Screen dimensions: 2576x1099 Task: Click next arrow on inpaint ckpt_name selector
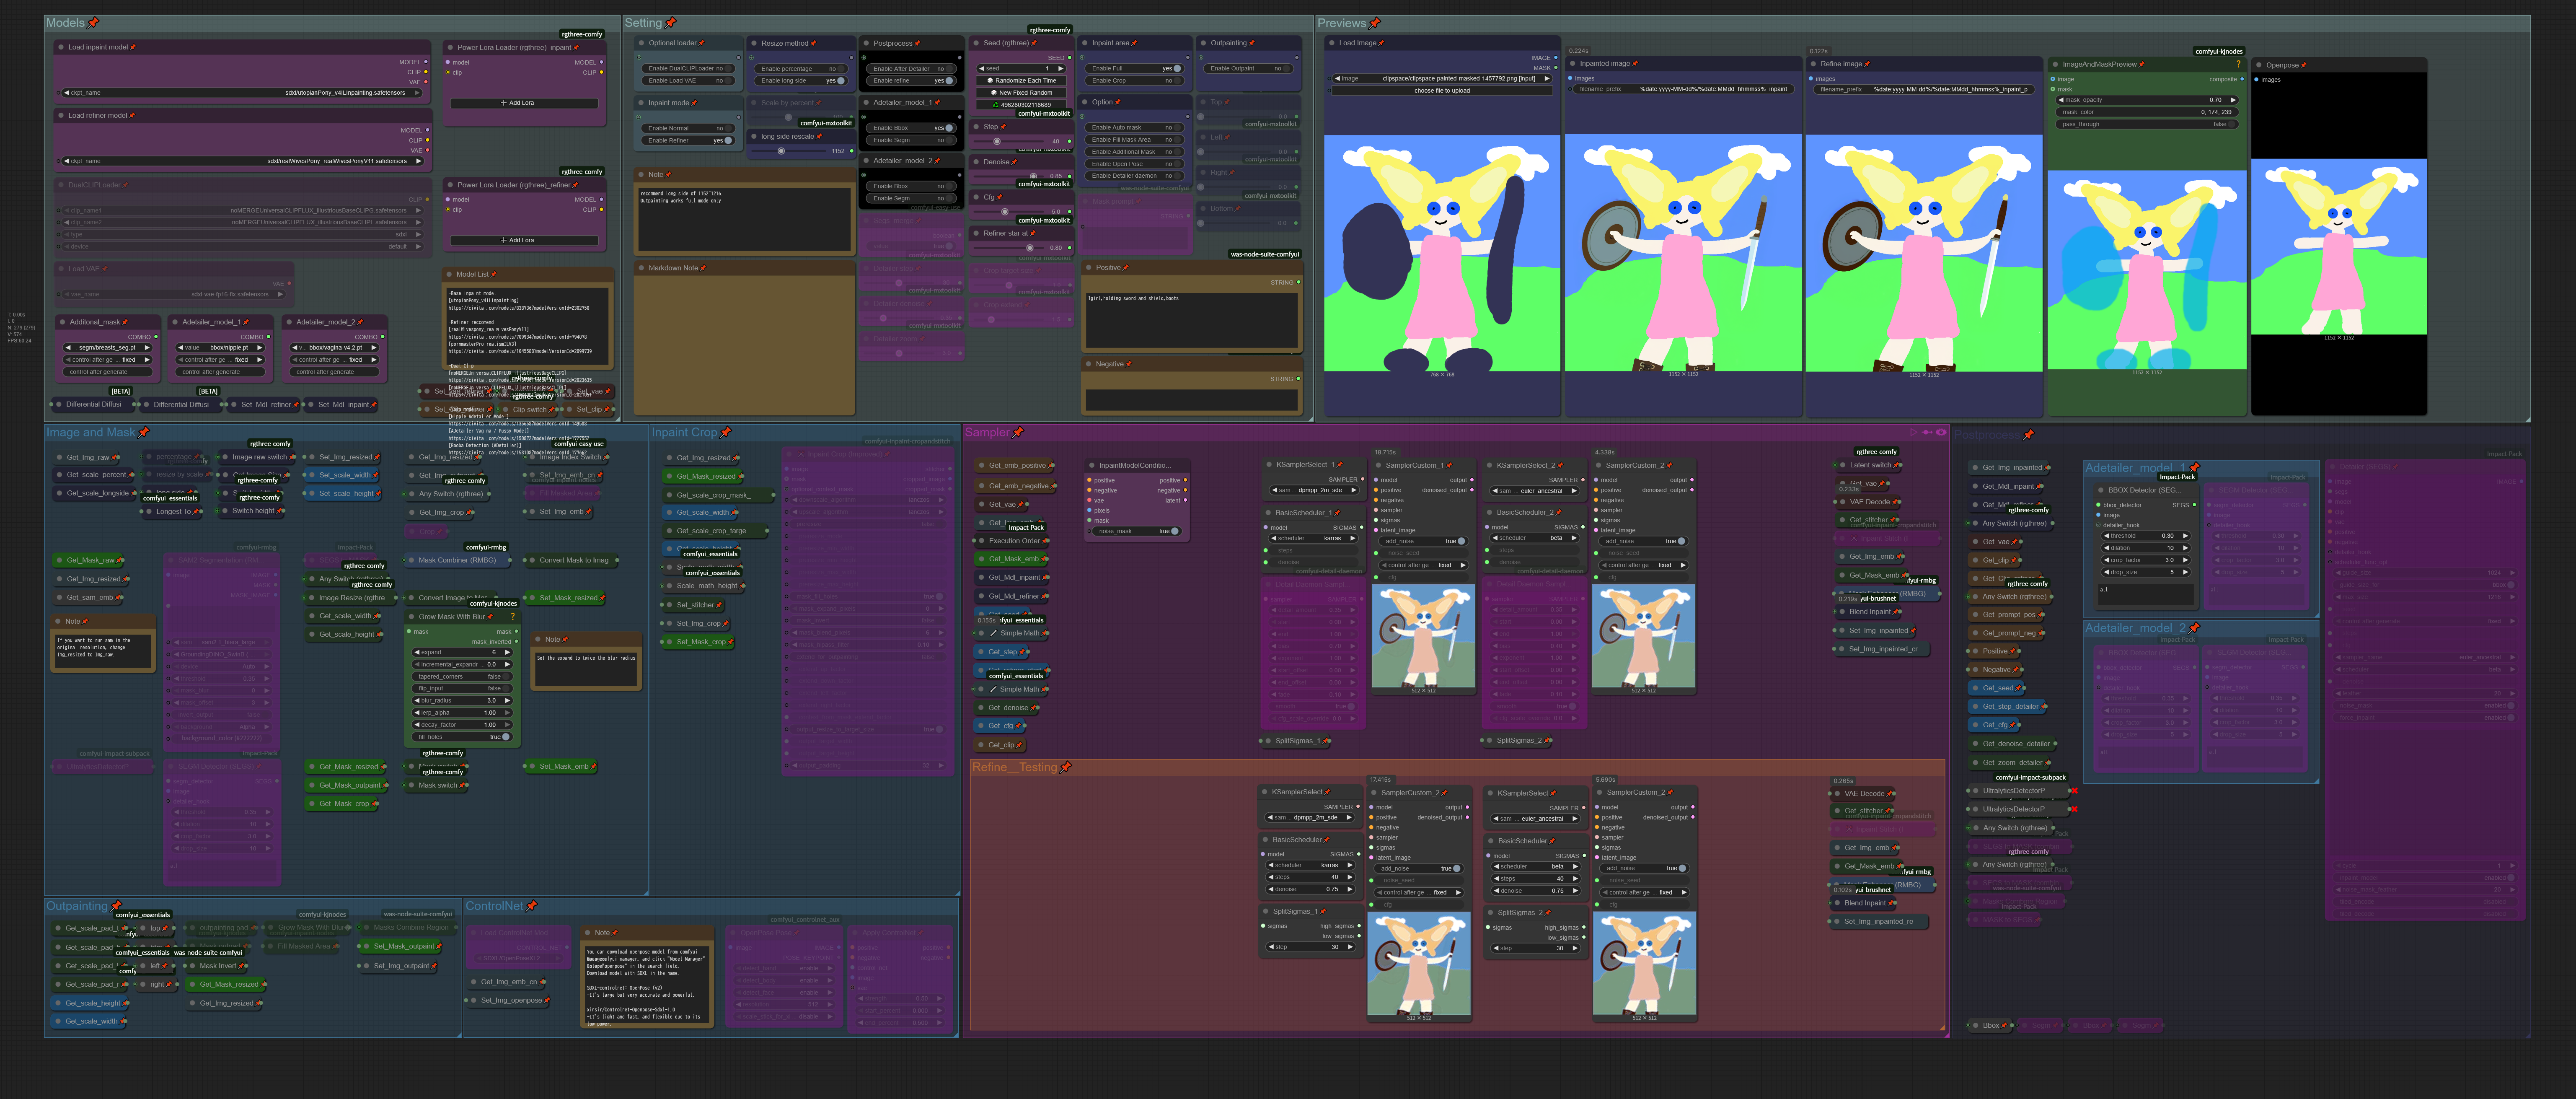click(417, 93)
